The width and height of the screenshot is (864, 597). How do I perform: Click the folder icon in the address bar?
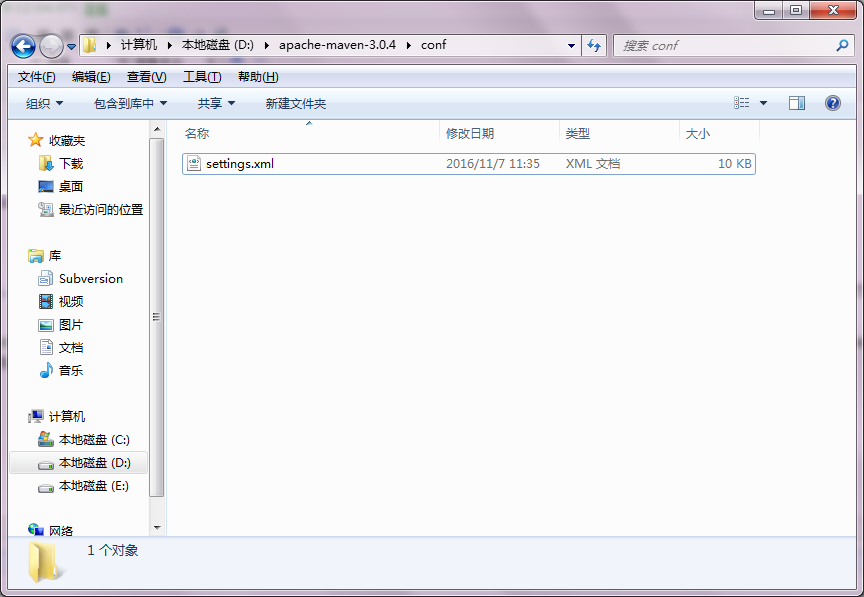coord(90,45)
